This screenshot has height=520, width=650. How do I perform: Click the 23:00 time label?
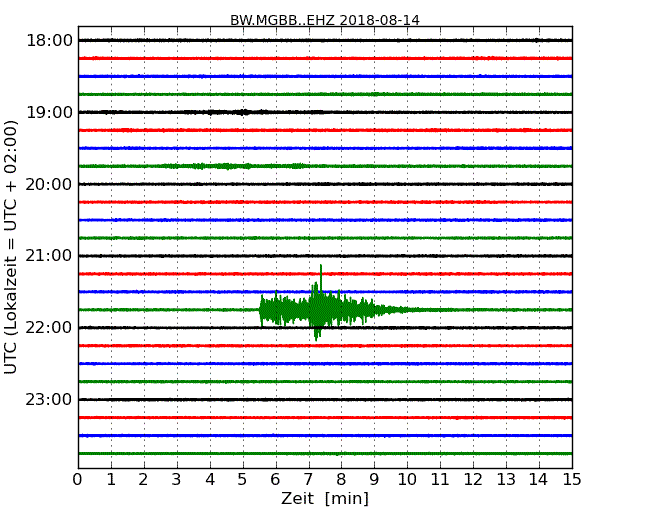(49, 399)
